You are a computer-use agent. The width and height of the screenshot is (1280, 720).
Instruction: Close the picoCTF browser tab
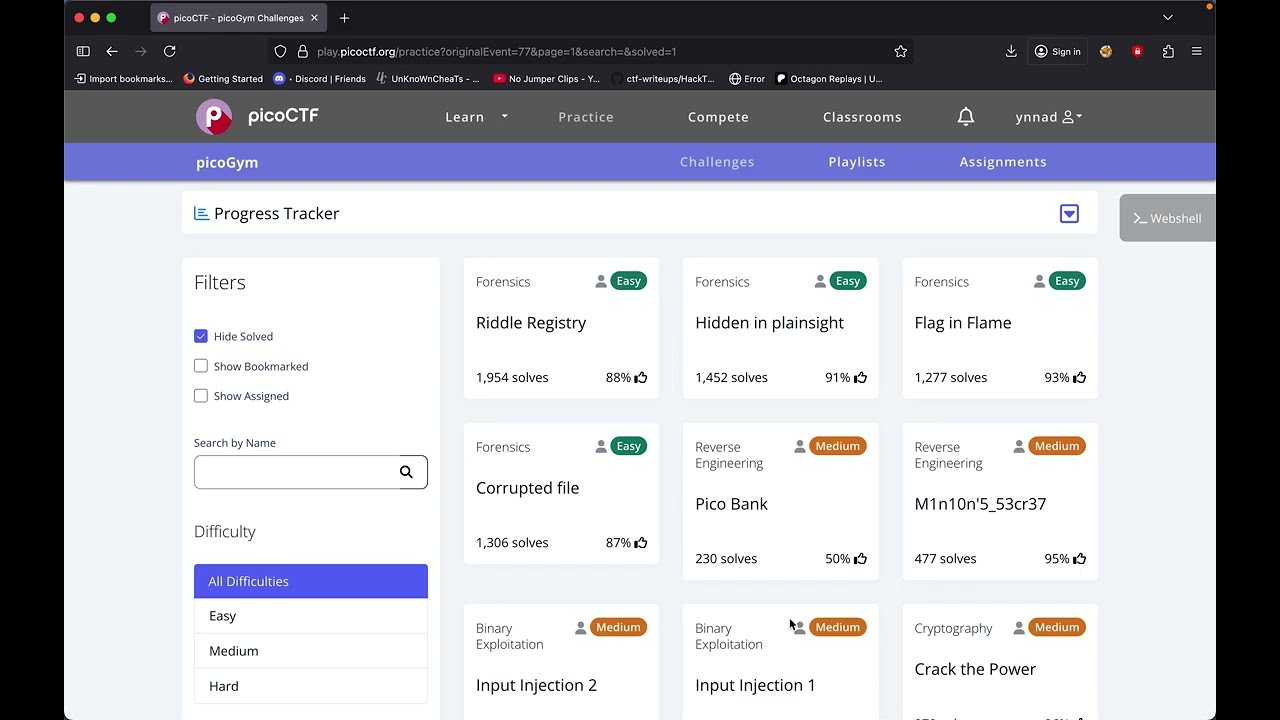[x=314, y=18]
